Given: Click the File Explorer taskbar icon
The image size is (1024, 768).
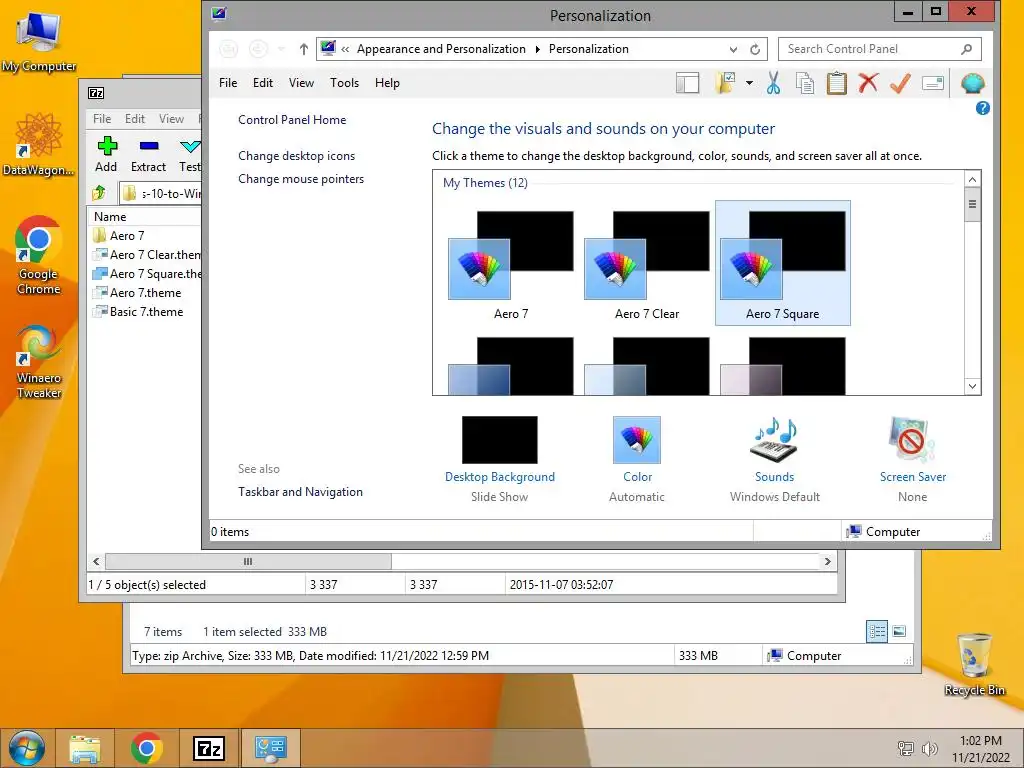Looking at the screenshot, I should click(x=85, y=748).
